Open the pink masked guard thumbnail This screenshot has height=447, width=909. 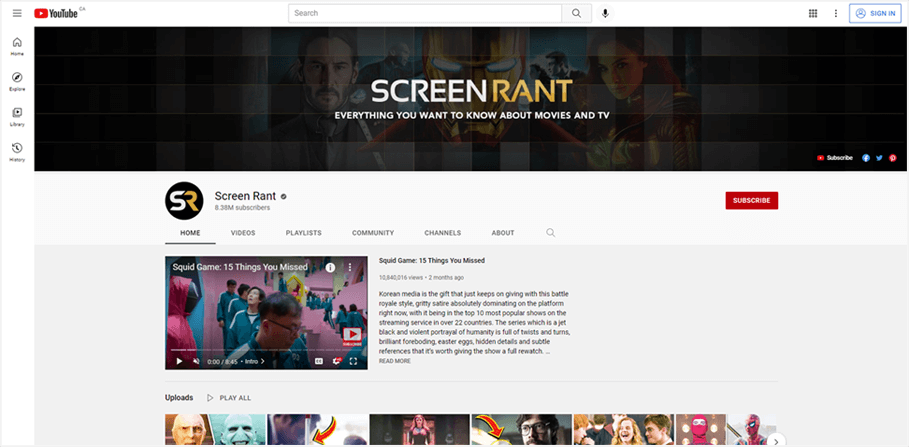[x=726, y=430]
